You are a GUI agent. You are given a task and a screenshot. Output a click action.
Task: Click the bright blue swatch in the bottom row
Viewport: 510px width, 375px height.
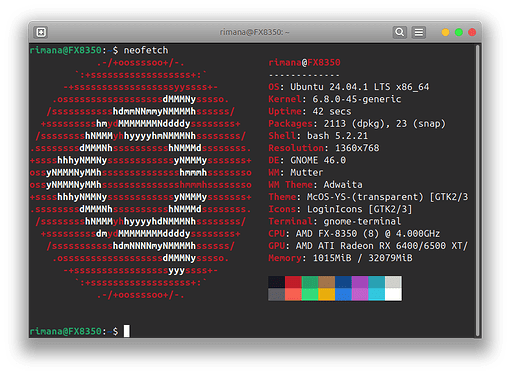[343, 294]
